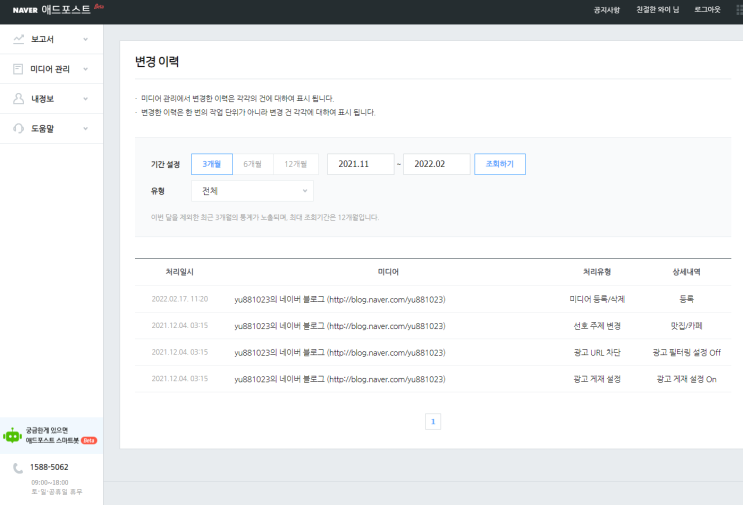Screen dimensions: 743x505
Task: Click the 상세내역 column header
Action: tap(687, 272)
